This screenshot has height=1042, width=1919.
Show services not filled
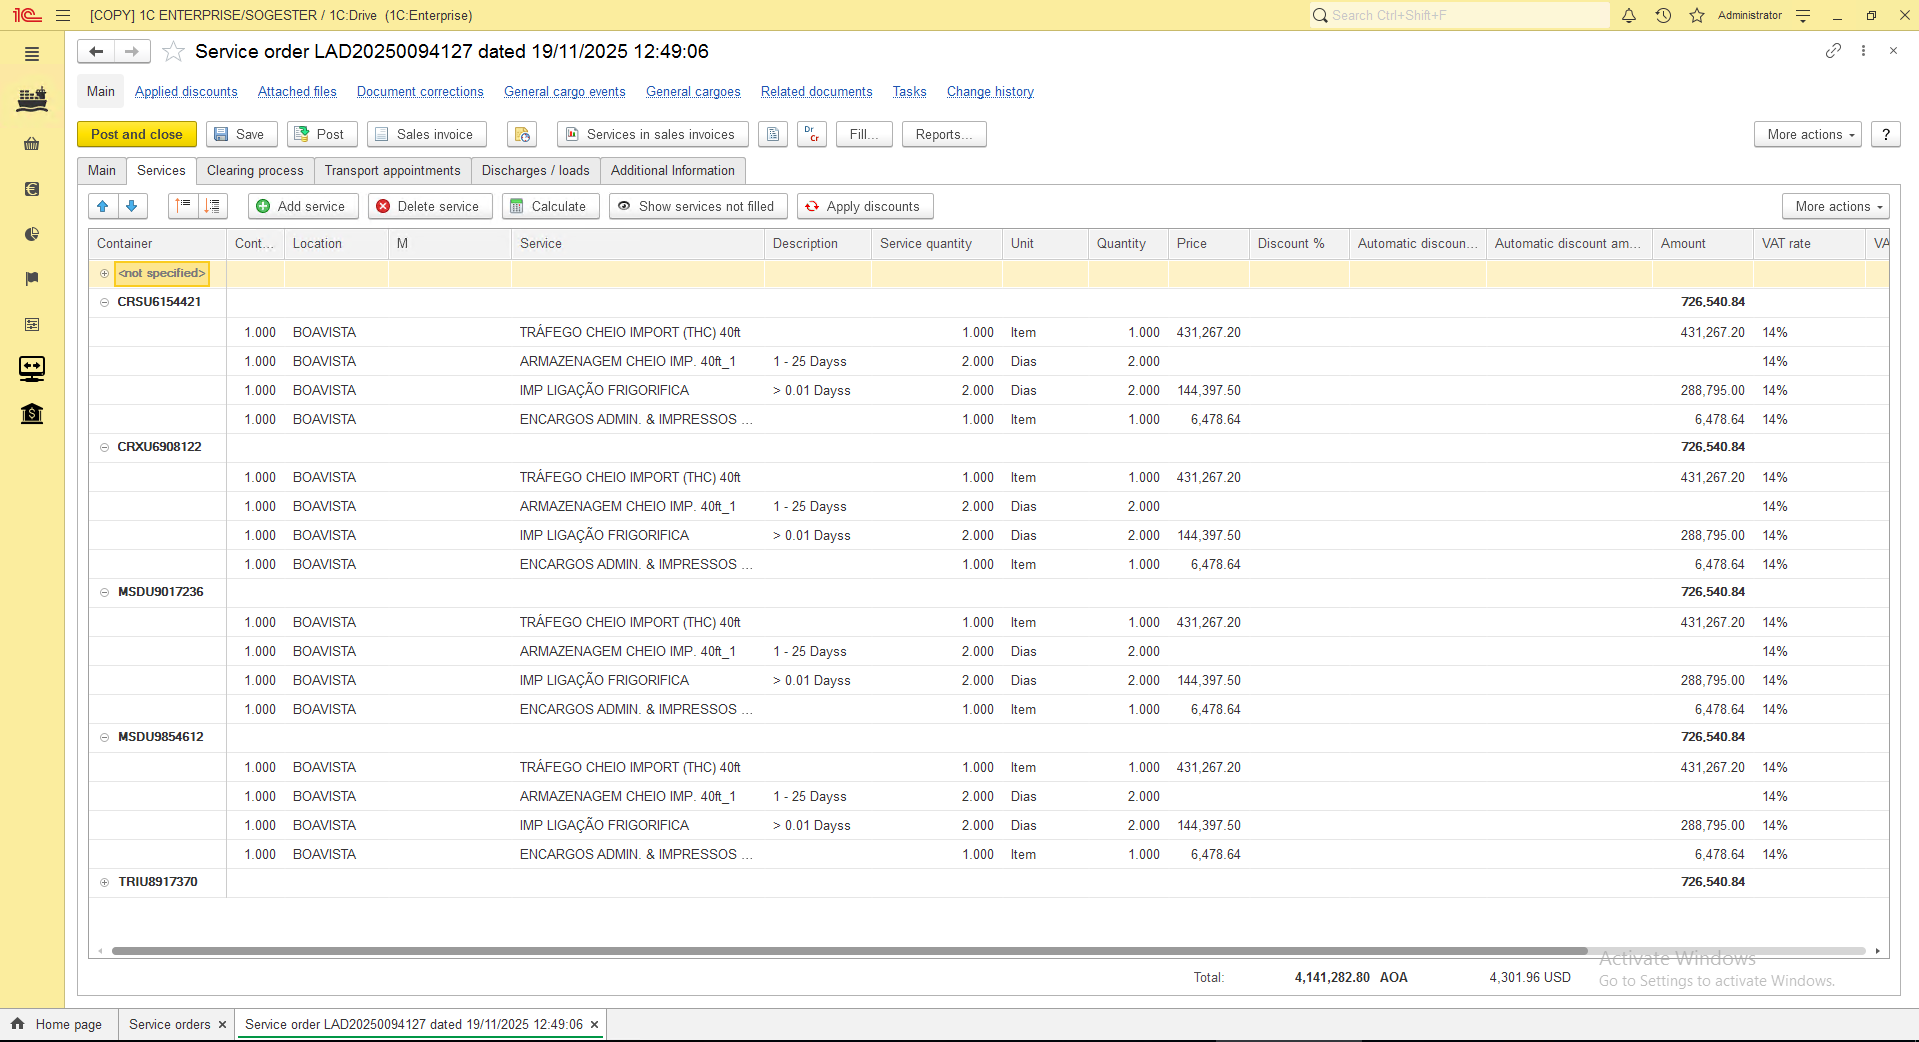point(698,206)
